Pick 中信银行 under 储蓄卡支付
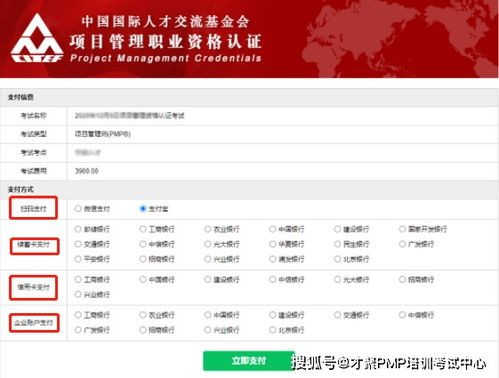Viewport: 499px width, 378px height. point(143,244)
